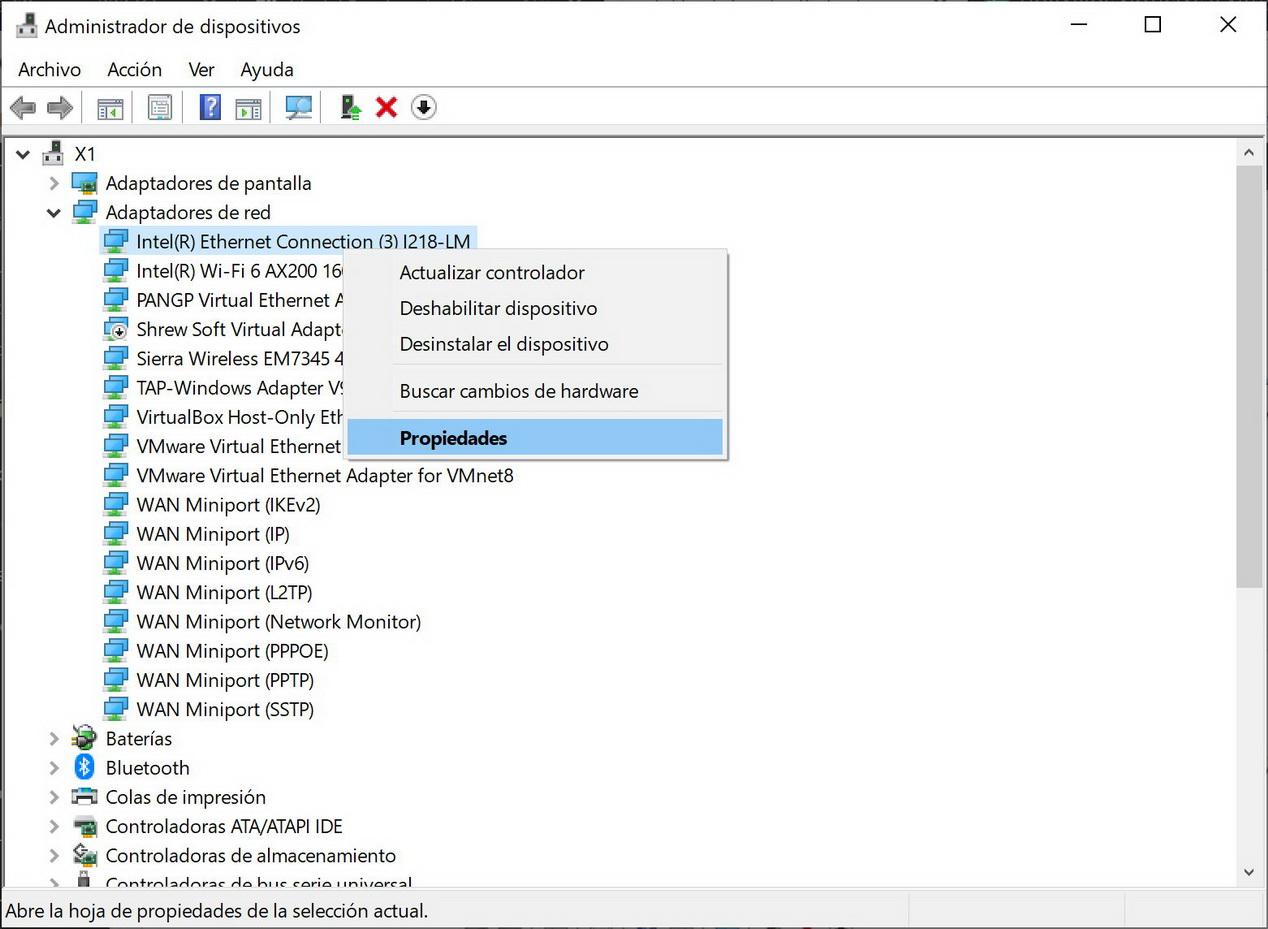Select WAN Miniport (PPPOE)

(x=232, y=651)
